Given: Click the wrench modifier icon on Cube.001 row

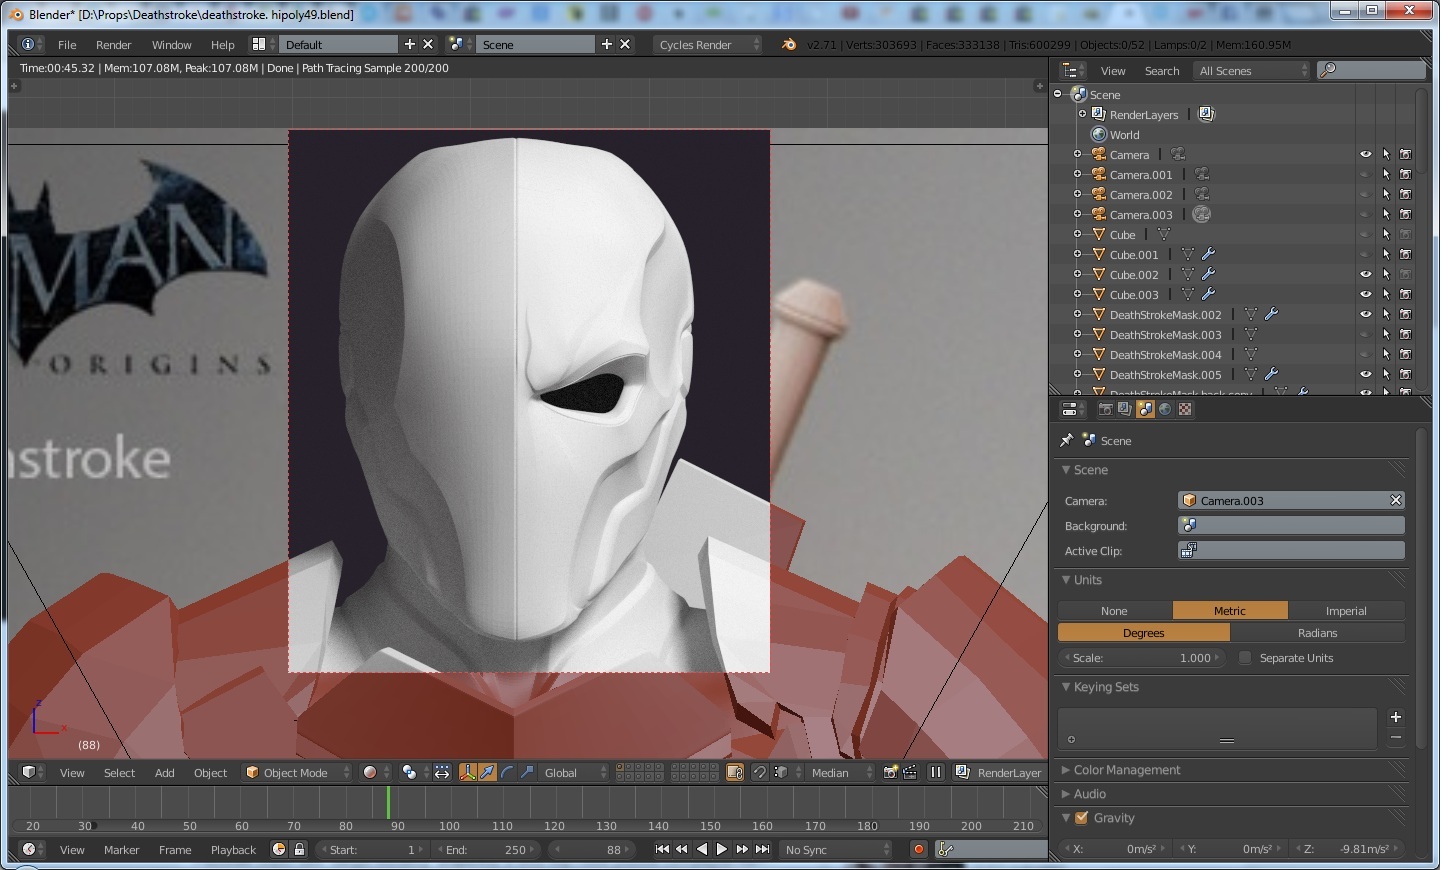Looking at the screenshot, I should point(1208,254).
